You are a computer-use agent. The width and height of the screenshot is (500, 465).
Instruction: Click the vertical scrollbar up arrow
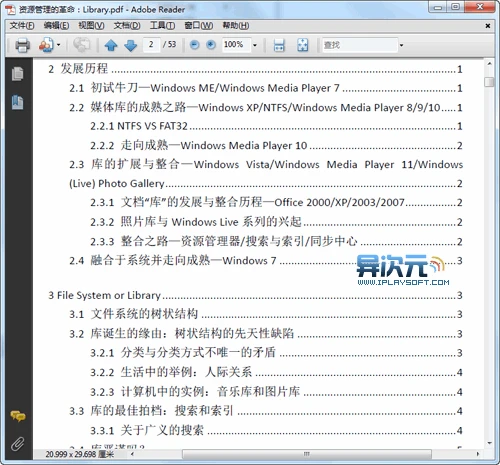[489, 63]
